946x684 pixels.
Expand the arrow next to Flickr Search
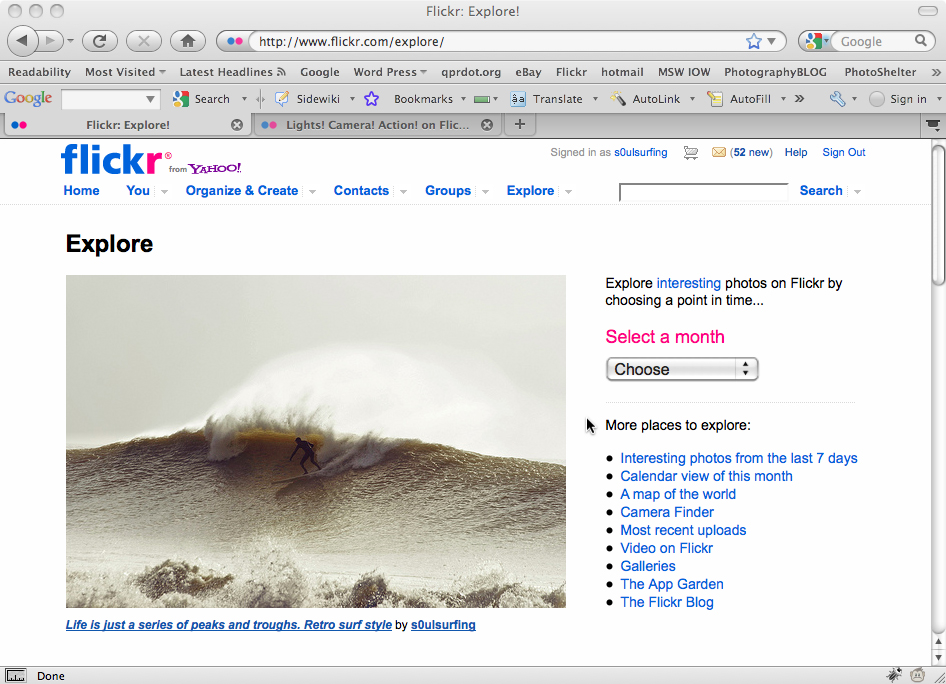pyautogui.click(x=857, y=192)
